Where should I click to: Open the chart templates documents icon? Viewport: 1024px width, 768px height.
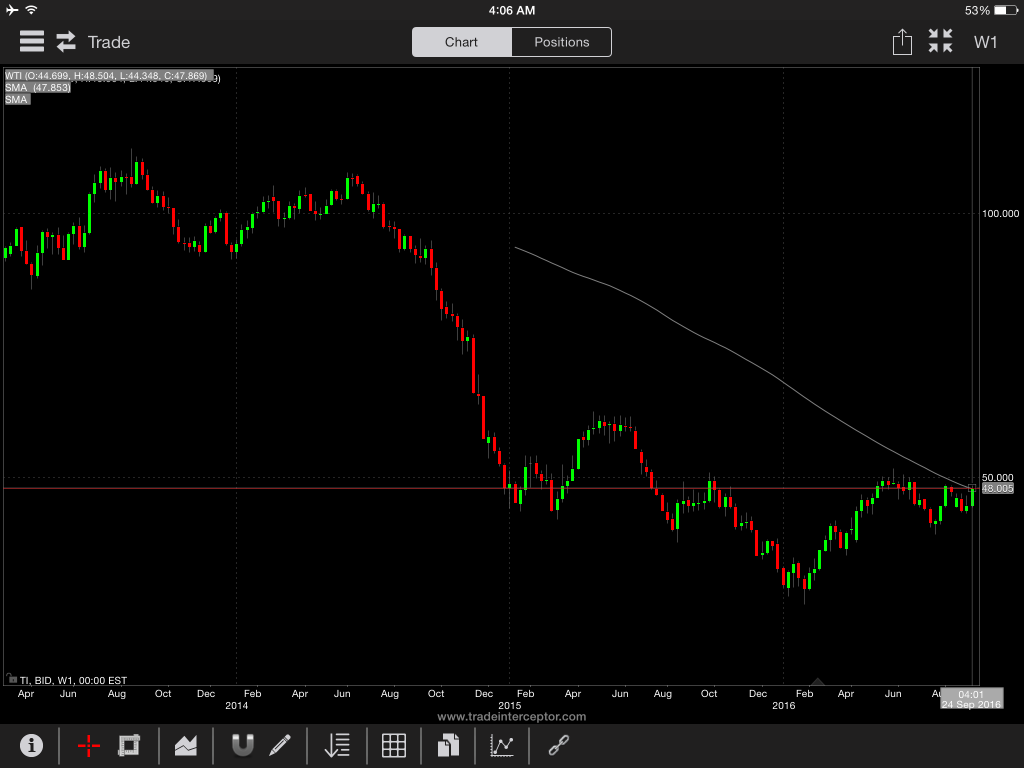448,745
